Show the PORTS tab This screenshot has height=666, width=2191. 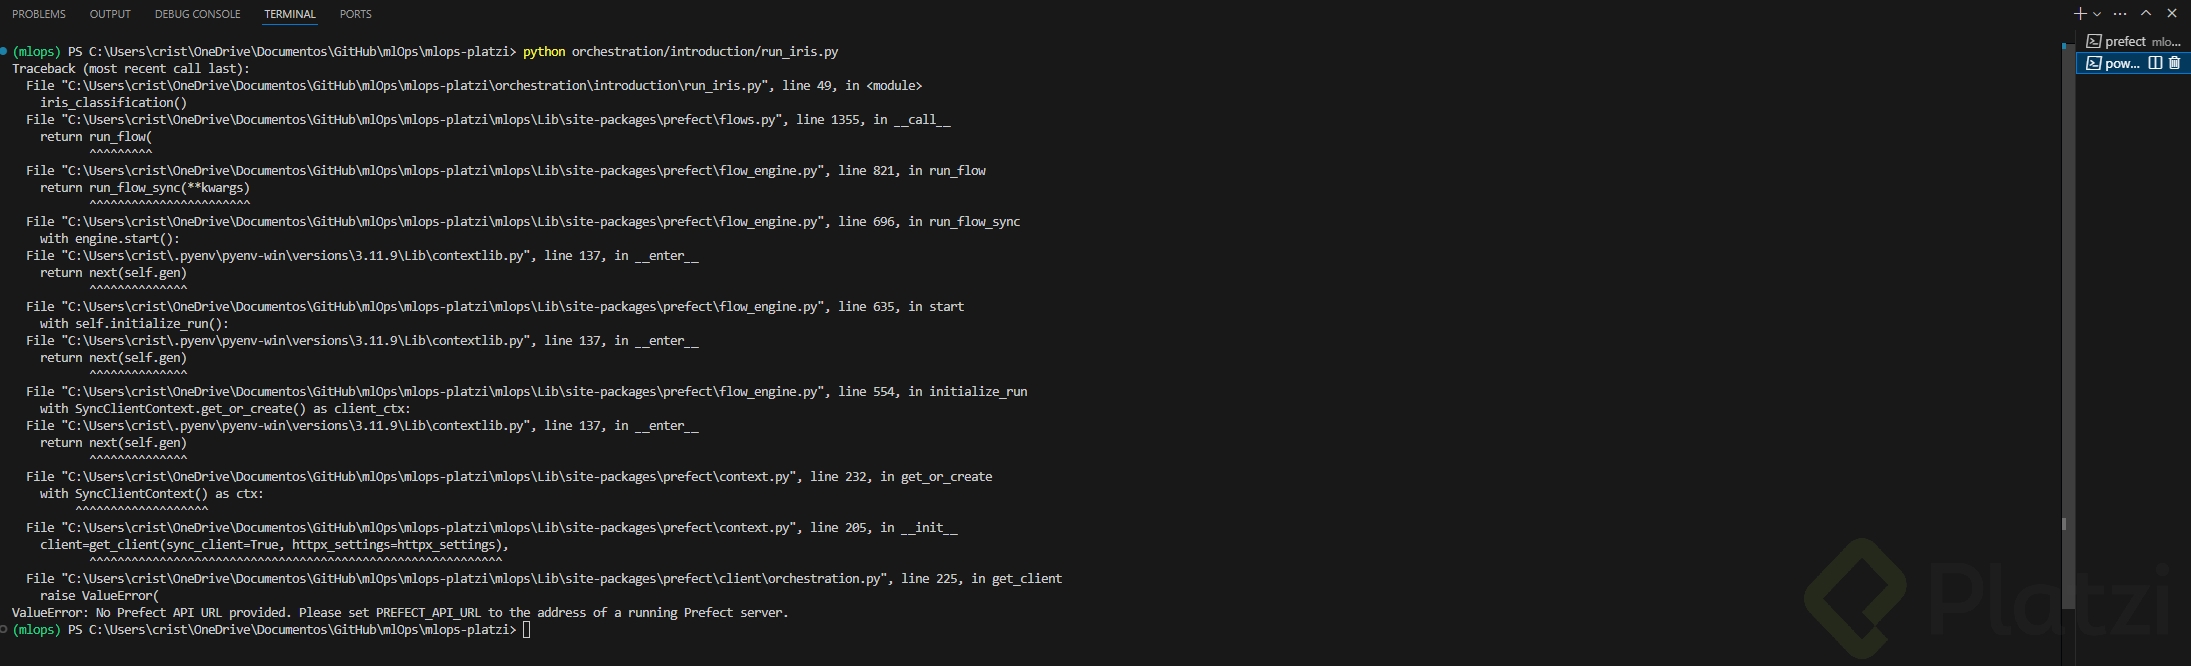(355, 14)
